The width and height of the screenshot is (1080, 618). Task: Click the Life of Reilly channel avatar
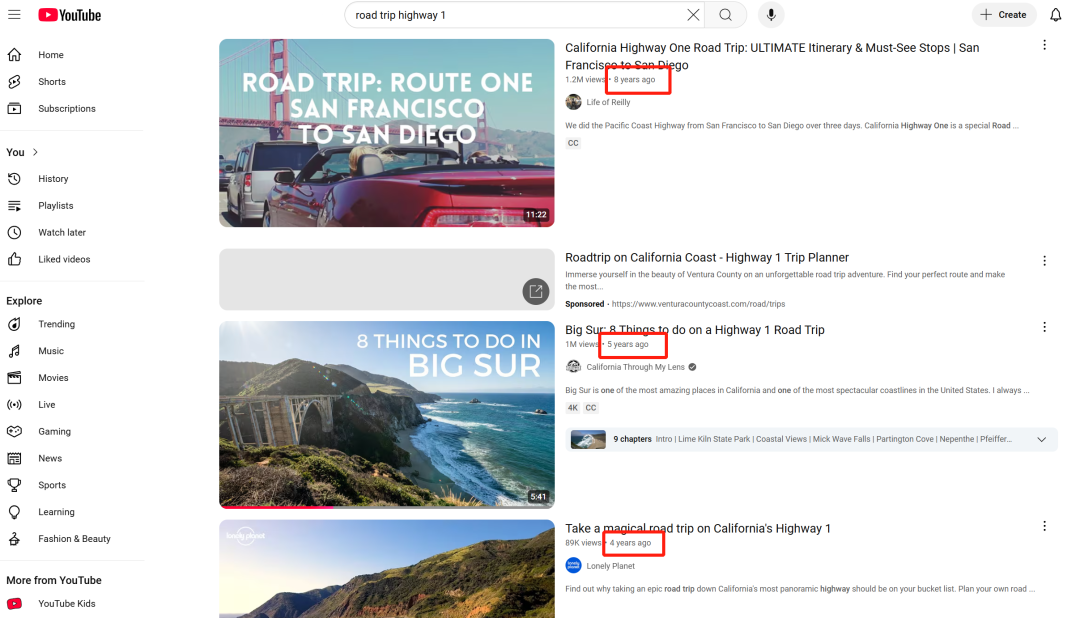tap(573, 102)
